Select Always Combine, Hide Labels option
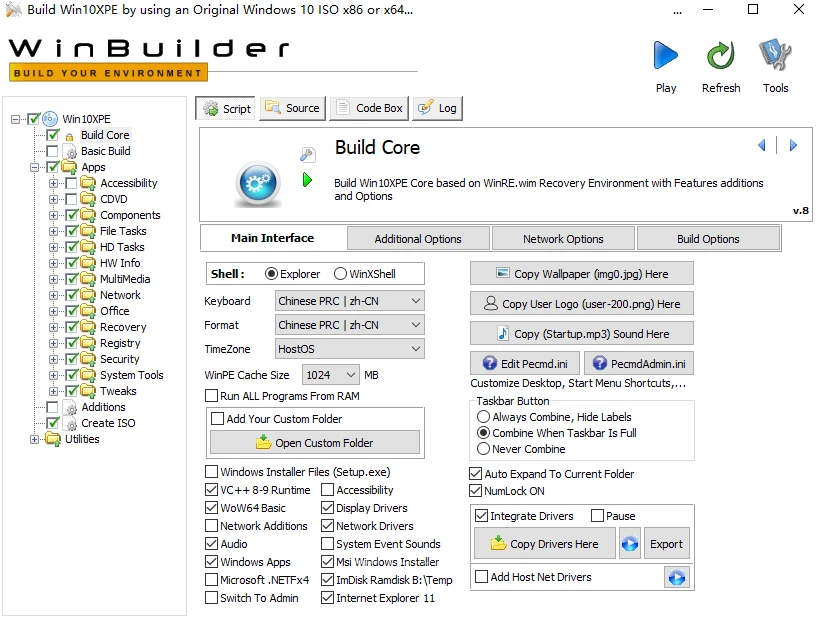The height and width of the screenshot is (626, 819). pos(483,416)
